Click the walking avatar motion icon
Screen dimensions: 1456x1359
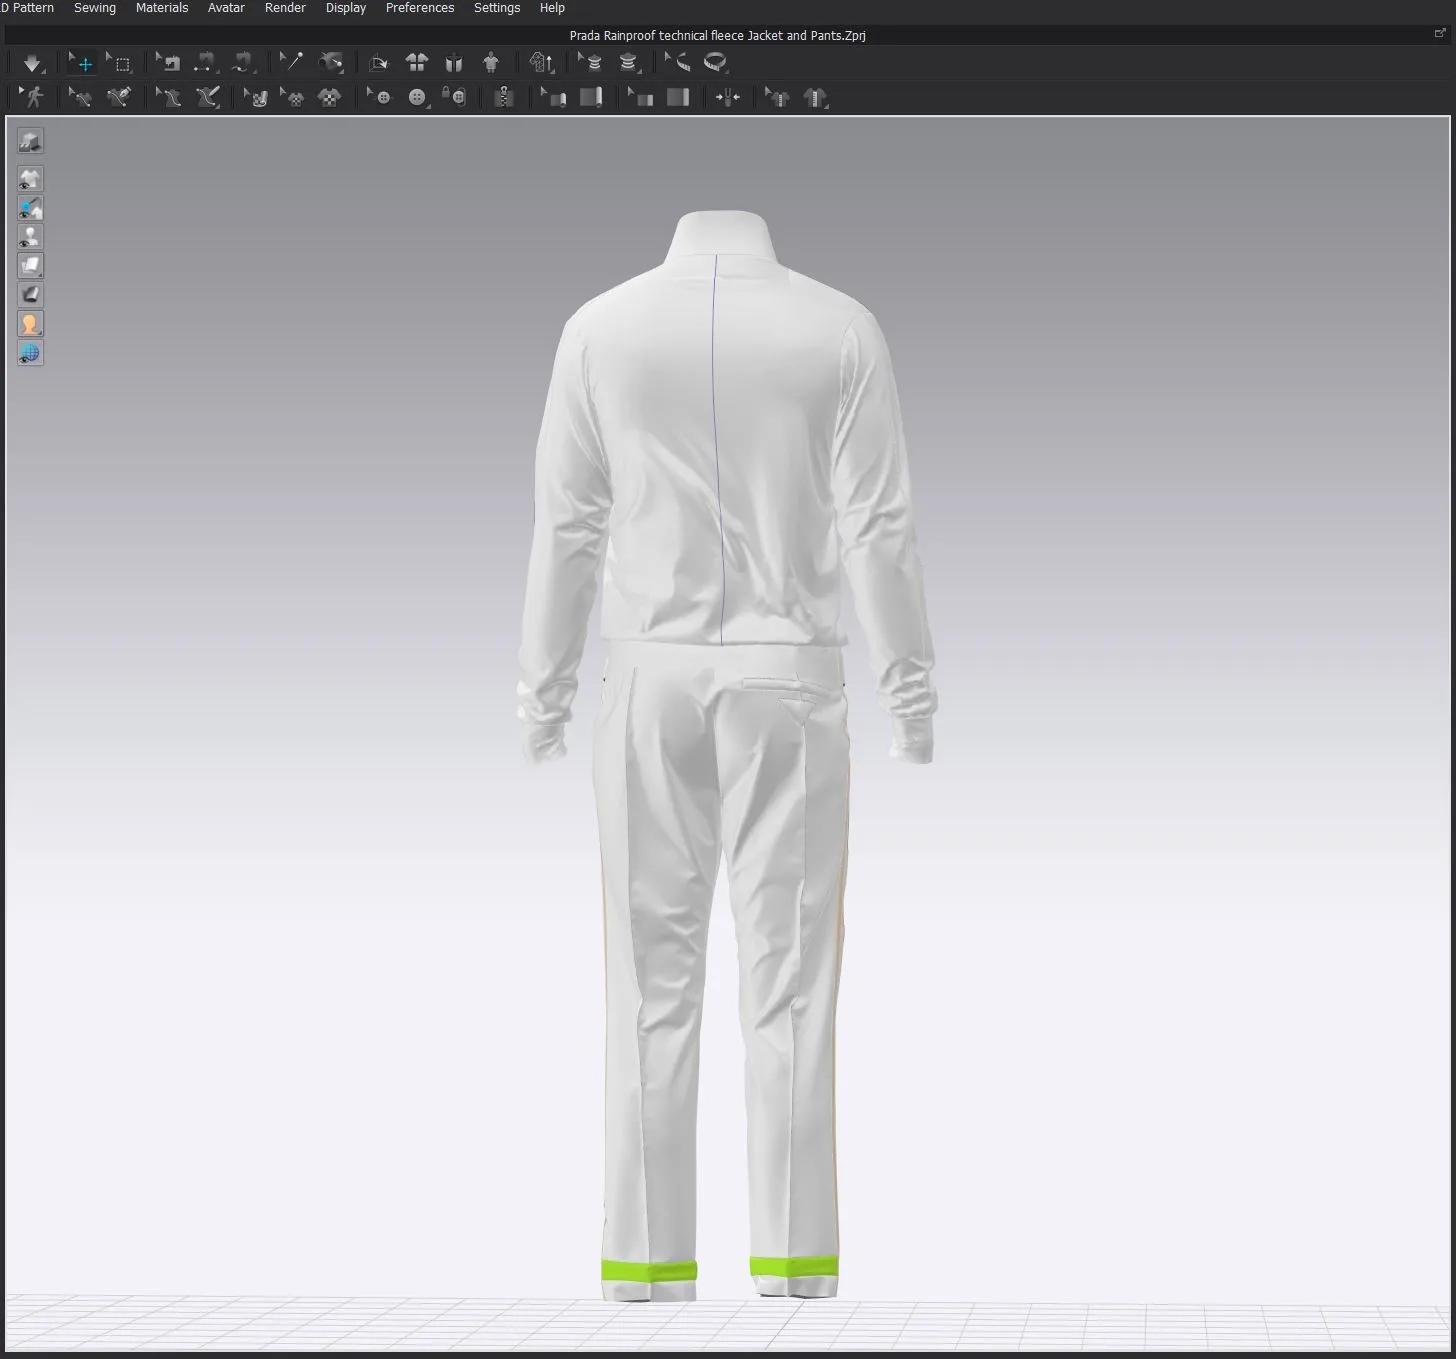(33, 97)
